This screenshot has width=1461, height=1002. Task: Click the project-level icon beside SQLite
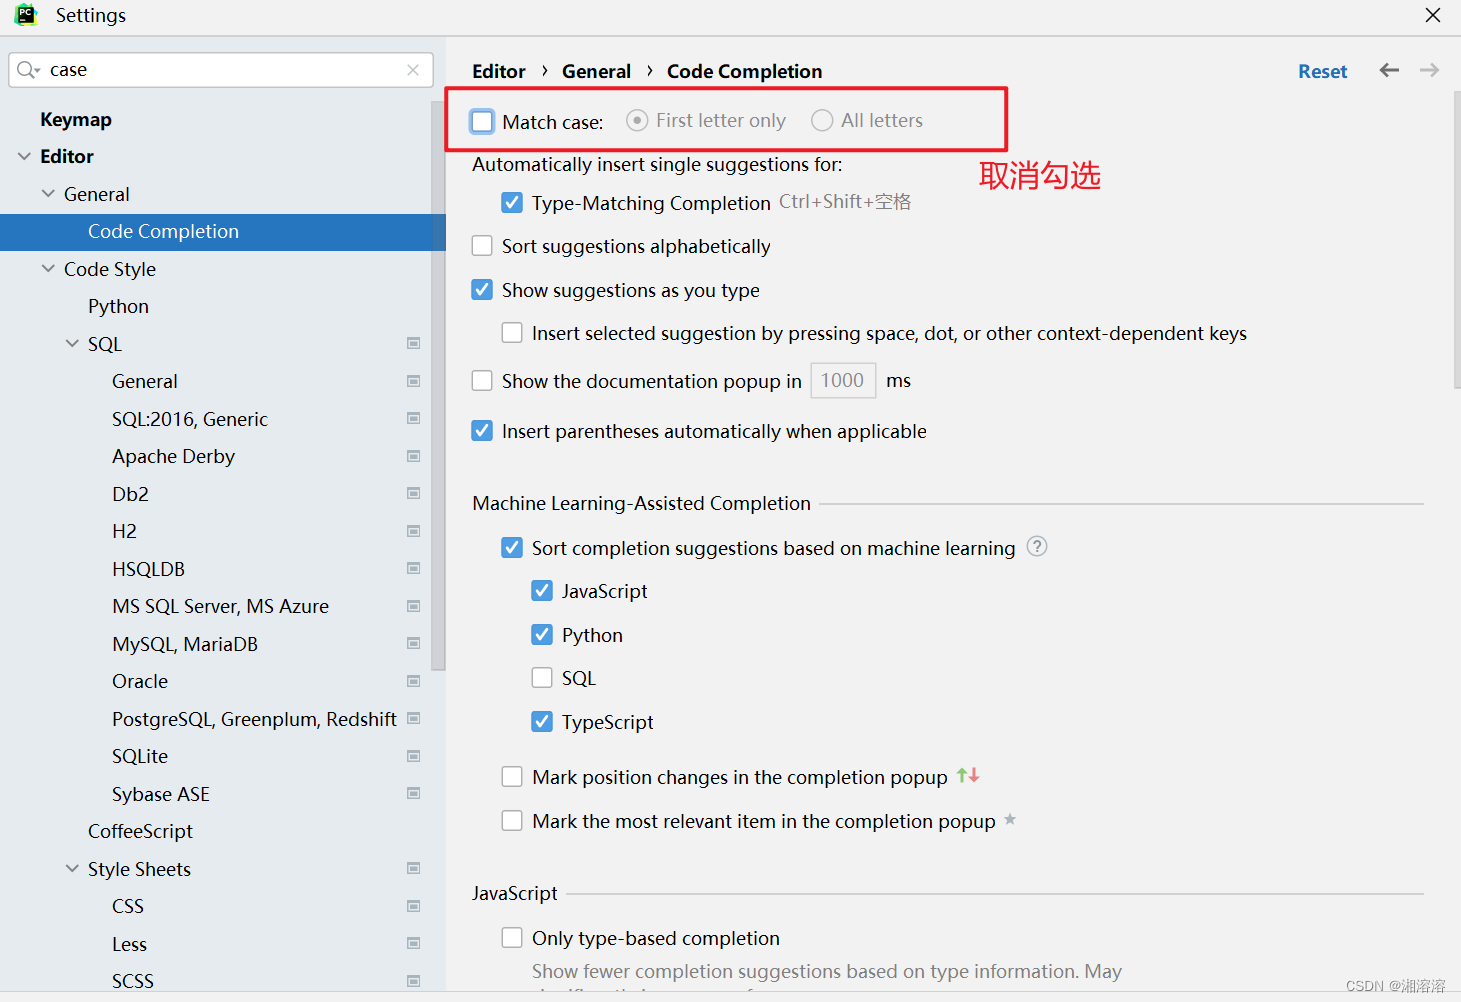tap(413, 756)
